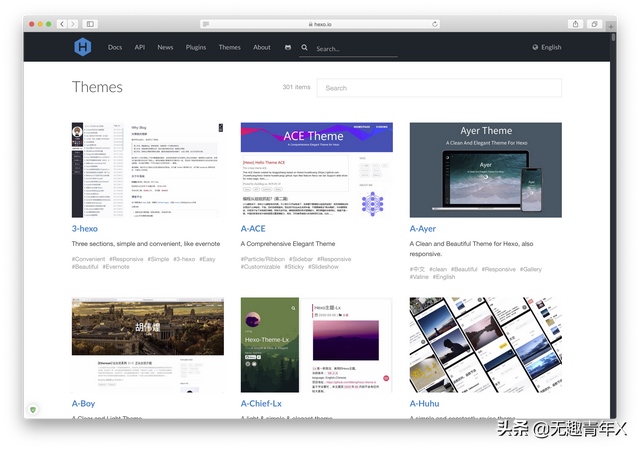Click the #Valine tag
The image size is (640, 450).
[419, 277]
